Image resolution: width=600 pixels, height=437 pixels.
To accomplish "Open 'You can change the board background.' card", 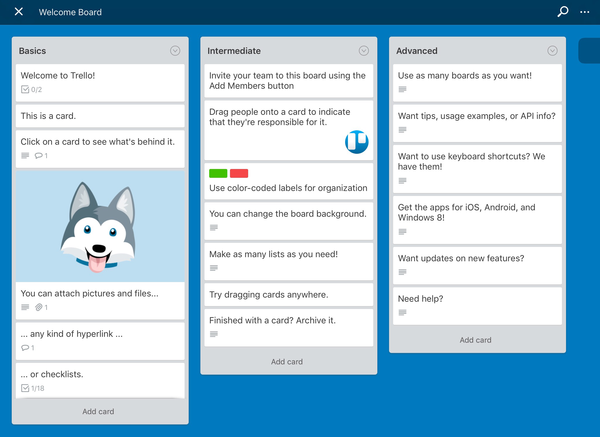I will tap(289, 221).
